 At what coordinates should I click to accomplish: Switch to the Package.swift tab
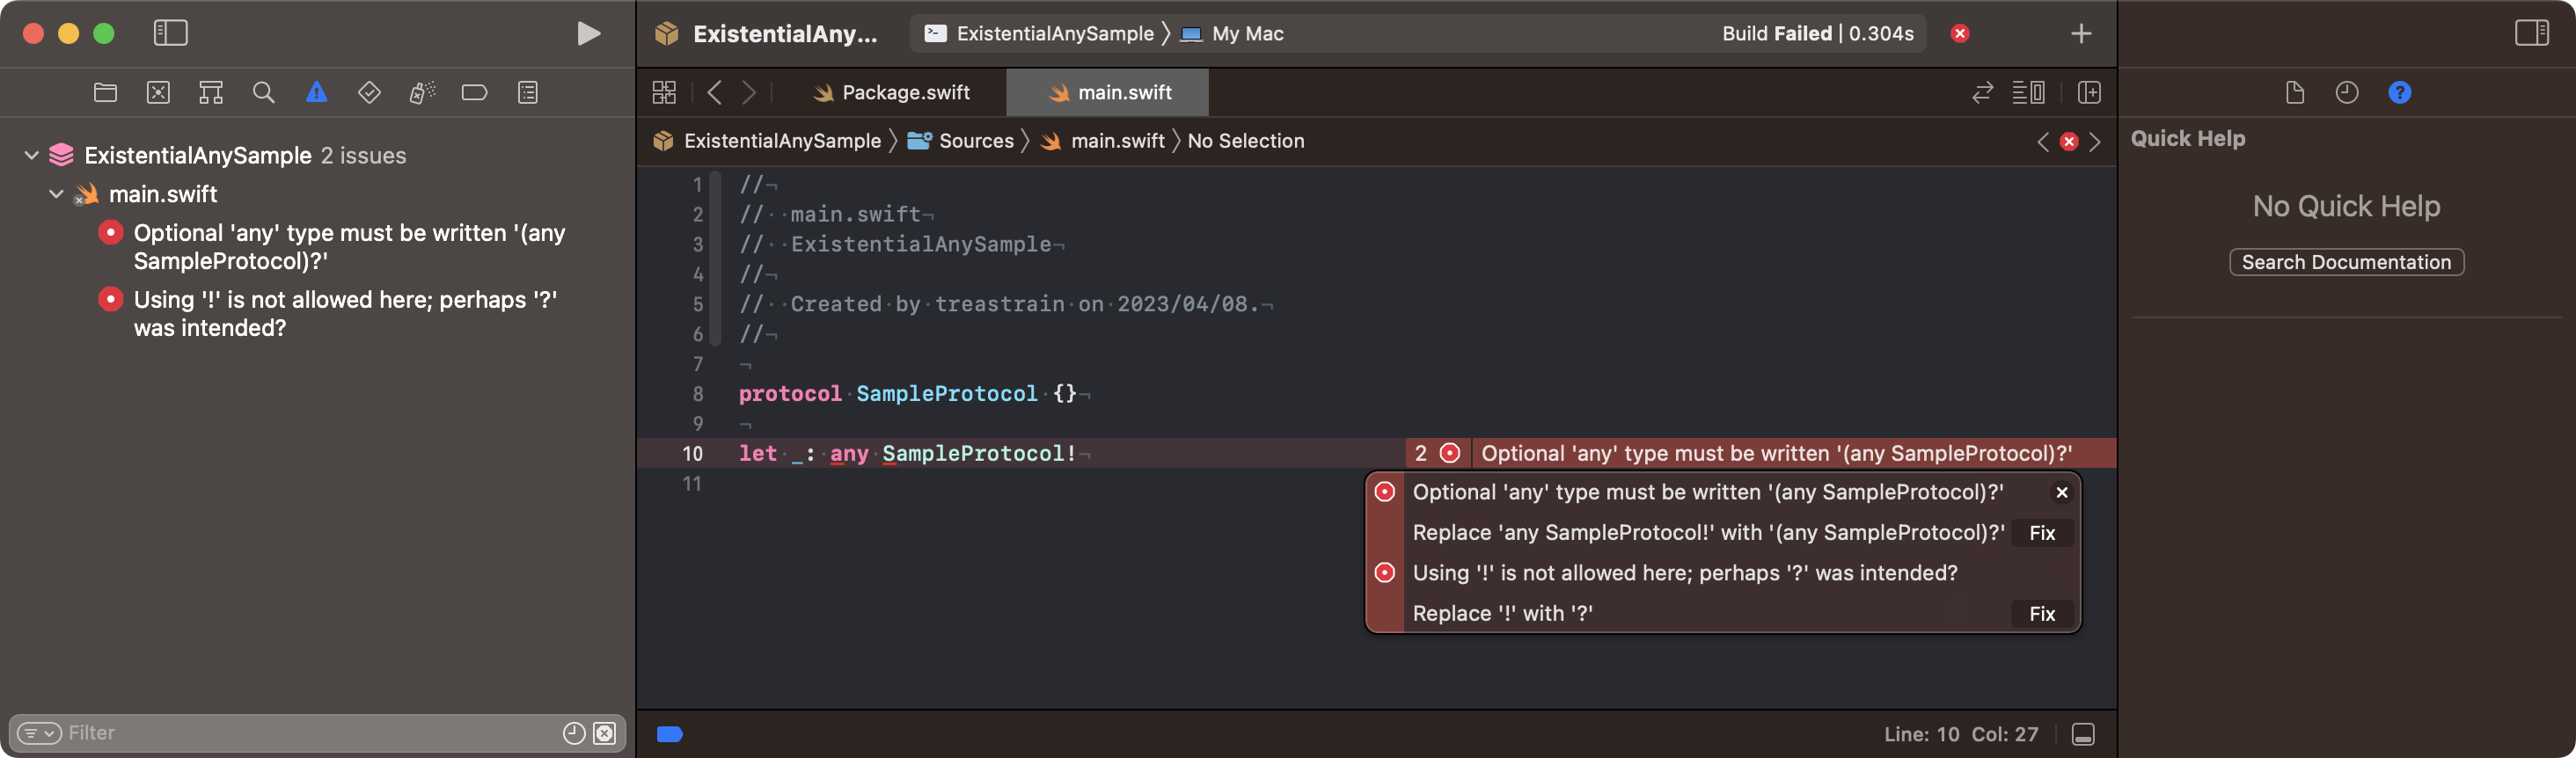[891, 93]
